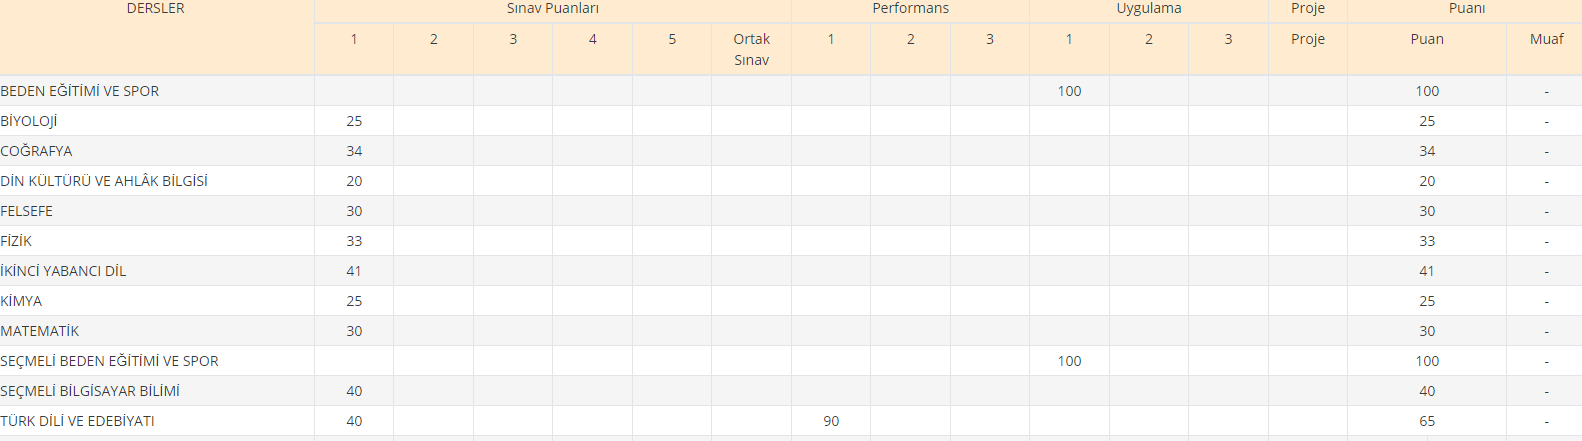Click the Ortak Sınav column header
This screenshot has height=441, width=1582.
751,49
